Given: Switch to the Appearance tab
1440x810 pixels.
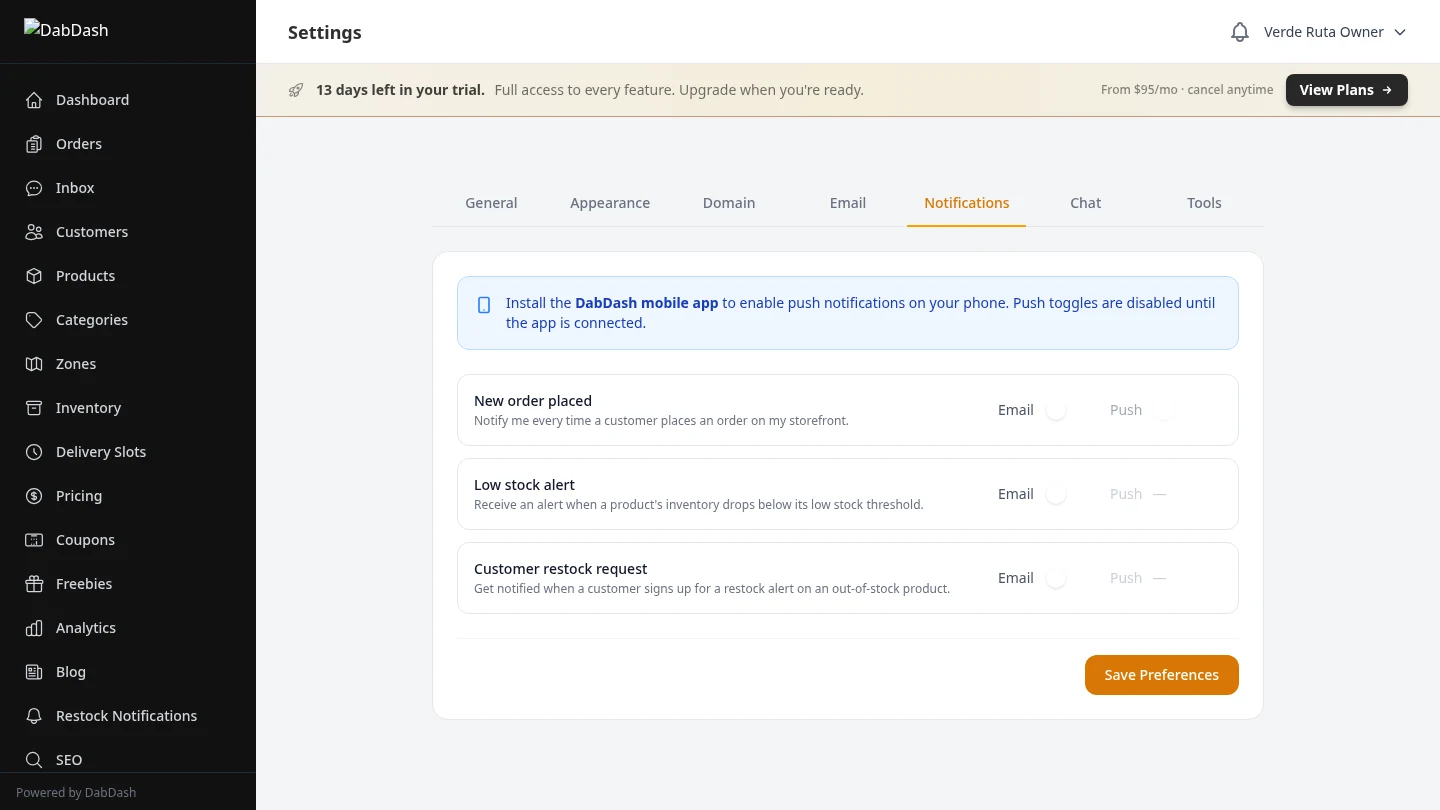Looking at the screenshot, I should pos(610,202).
